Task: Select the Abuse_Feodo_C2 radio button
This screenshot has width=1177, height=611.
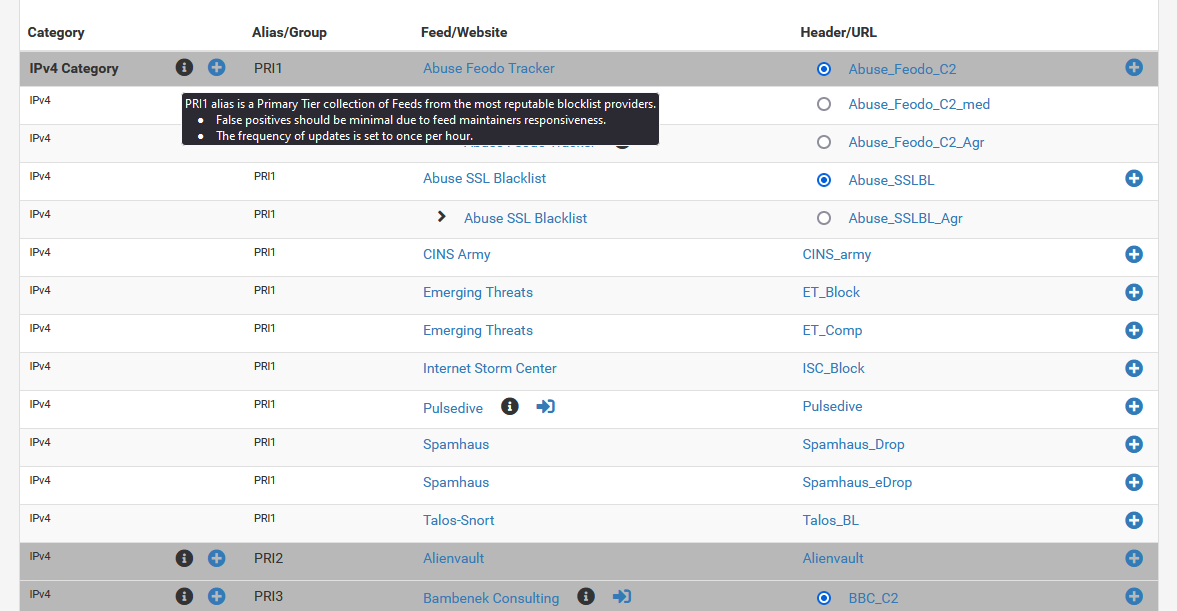Action: 823,69
